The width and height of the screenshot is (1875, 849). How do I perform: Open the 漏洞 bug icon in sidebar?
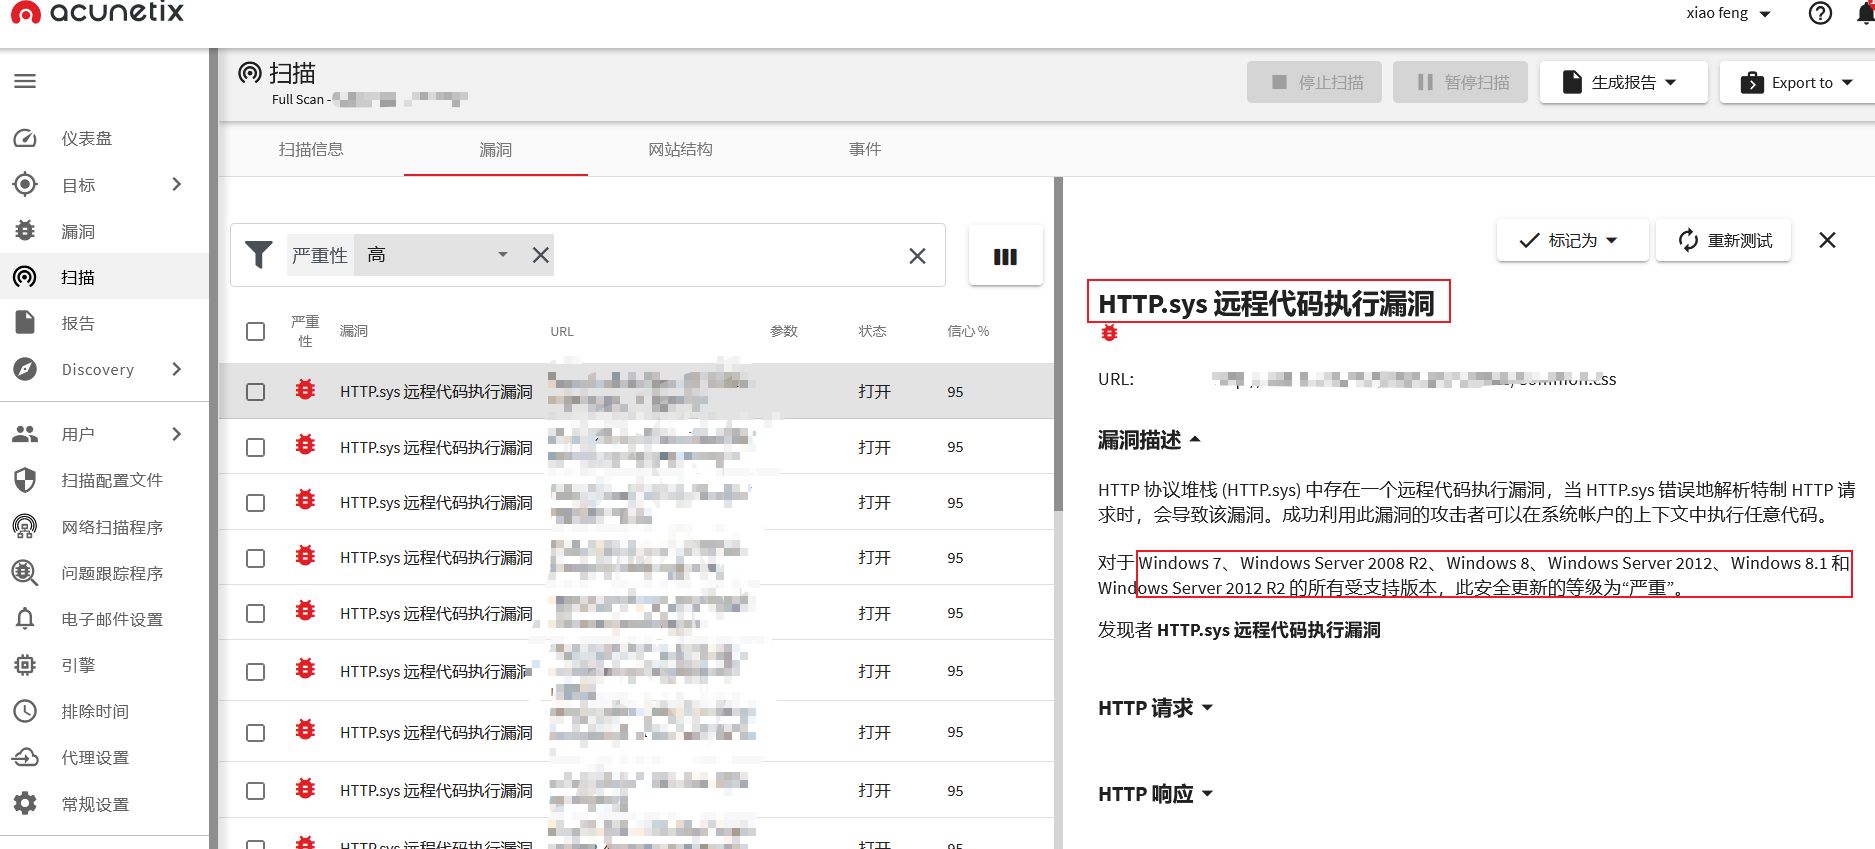pos(25,231)
